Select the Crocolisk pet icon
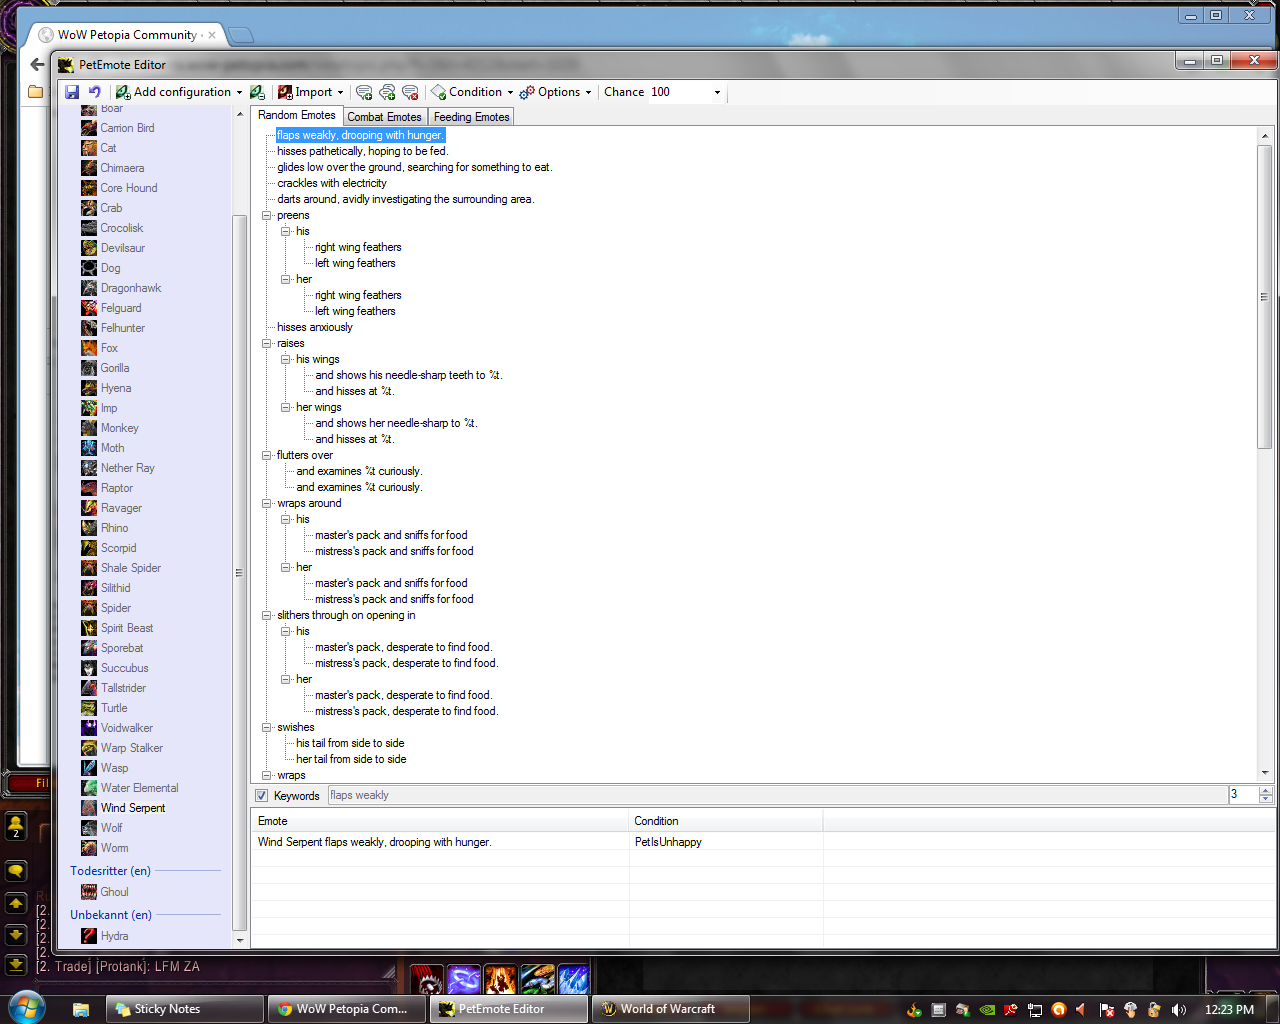The width and height of the screenshot is (1280, 1024). click(89, 228)
